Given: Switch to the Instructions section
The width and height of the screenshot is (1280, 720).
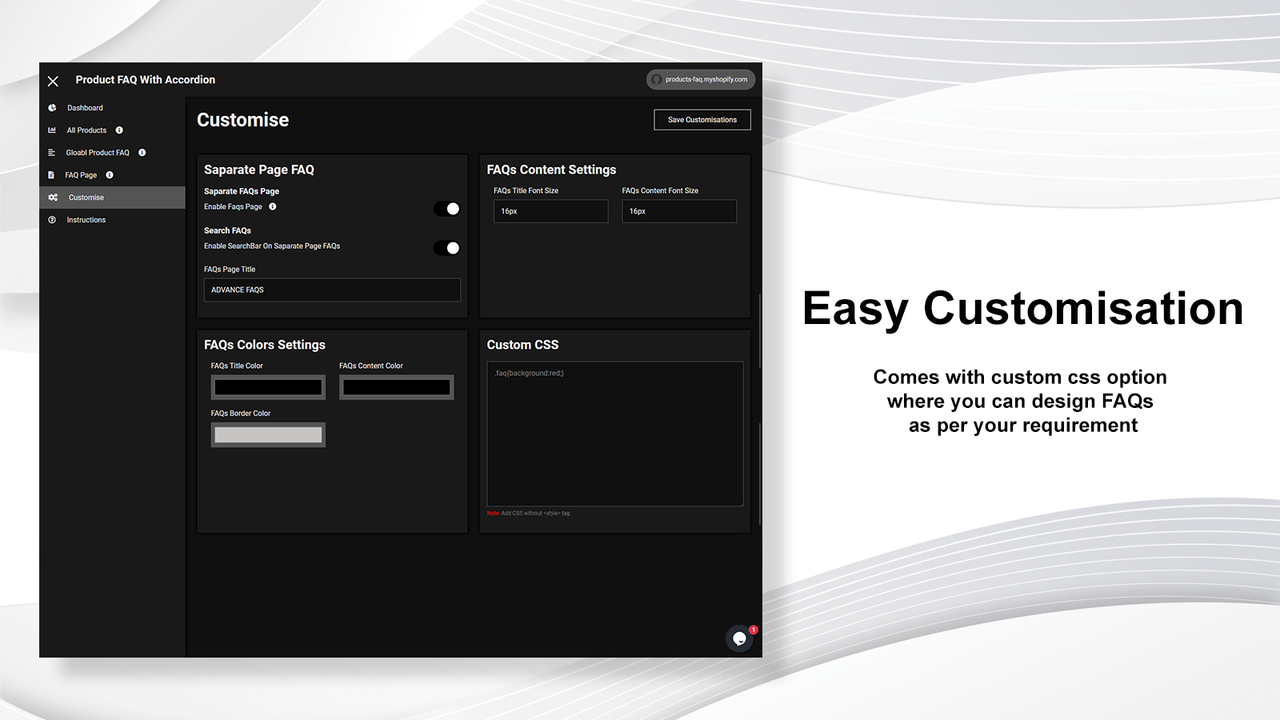Looking at the screenshot, I should click(x=85, y=219).
